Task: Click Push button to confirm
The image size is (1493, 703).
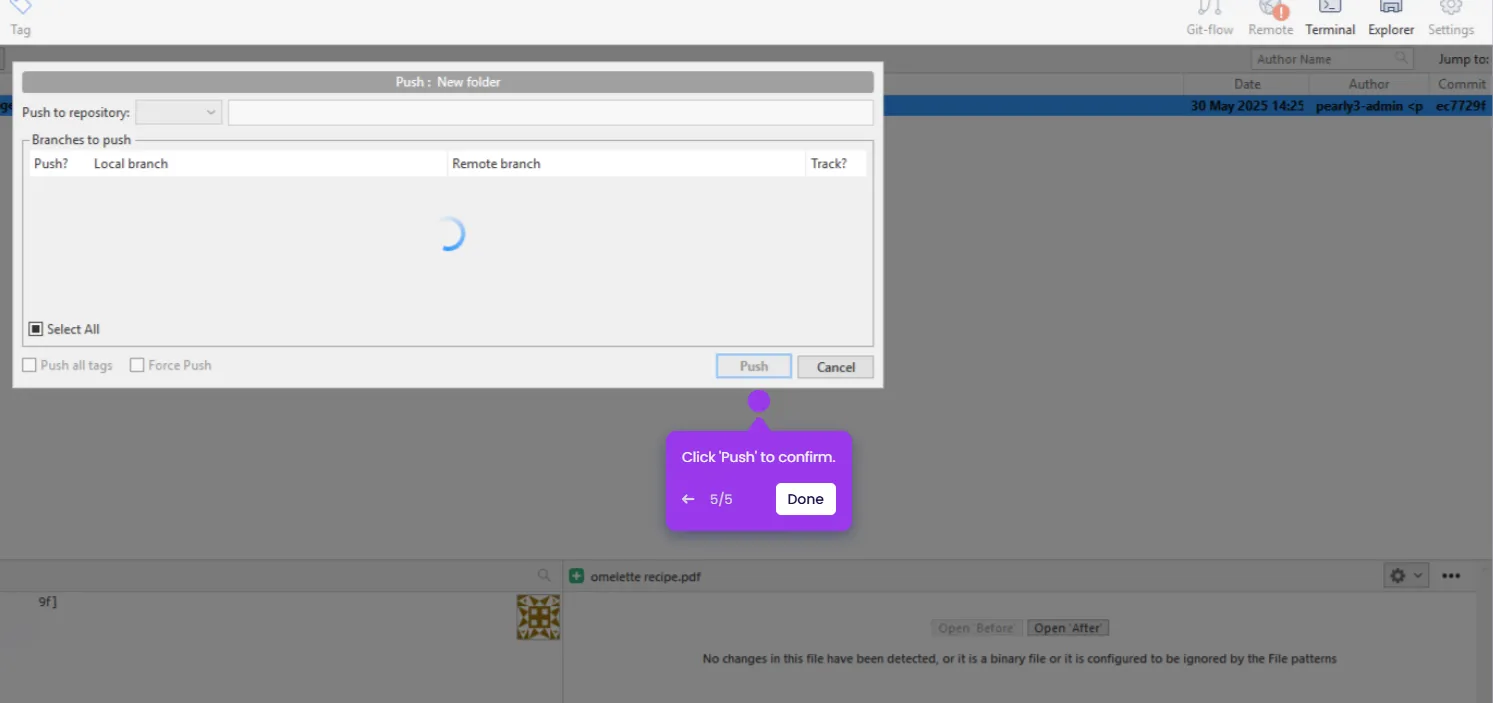Action: pyautogui.click(x=754, y=367)
